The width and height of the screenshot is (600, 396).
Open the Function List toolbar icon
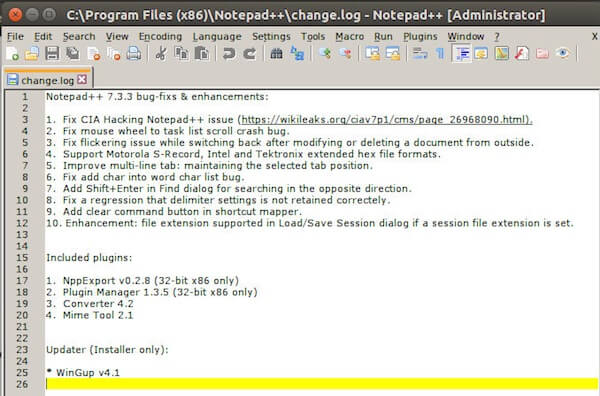point(522,54)
